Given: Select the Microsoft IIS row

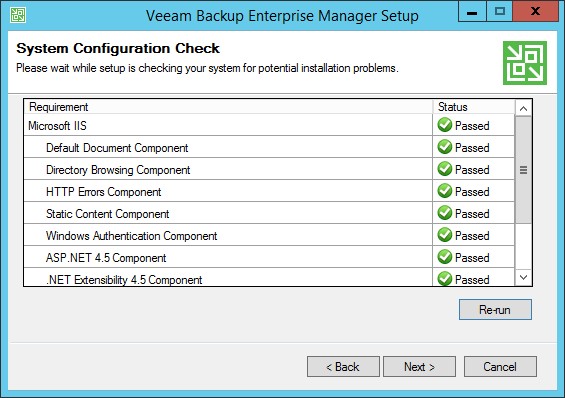Looking at the screenshot, I should (269, 125).
